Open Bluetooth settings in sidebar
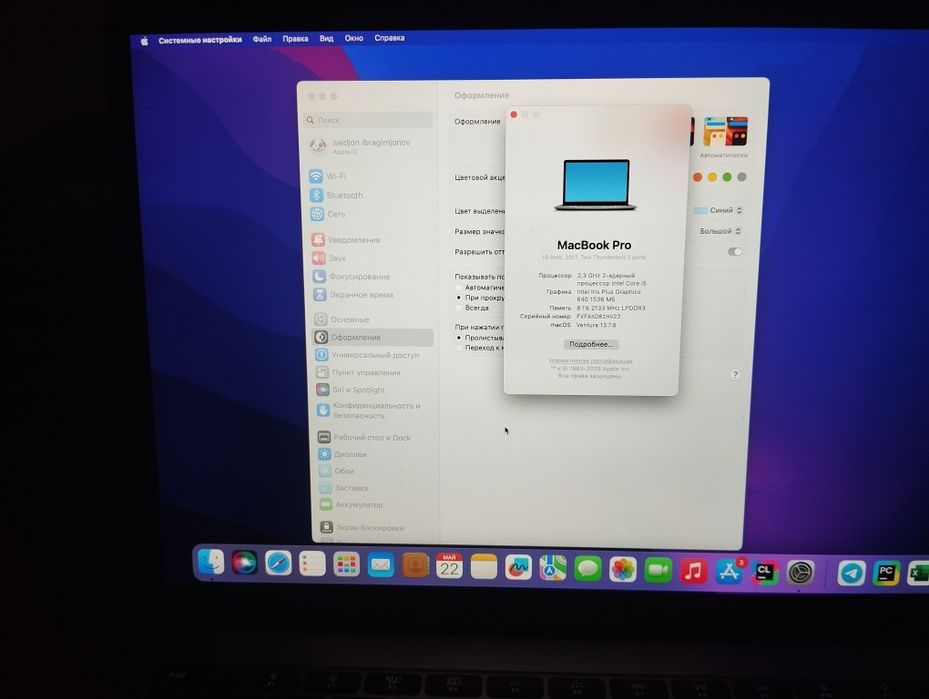 [x=337, y=195]
